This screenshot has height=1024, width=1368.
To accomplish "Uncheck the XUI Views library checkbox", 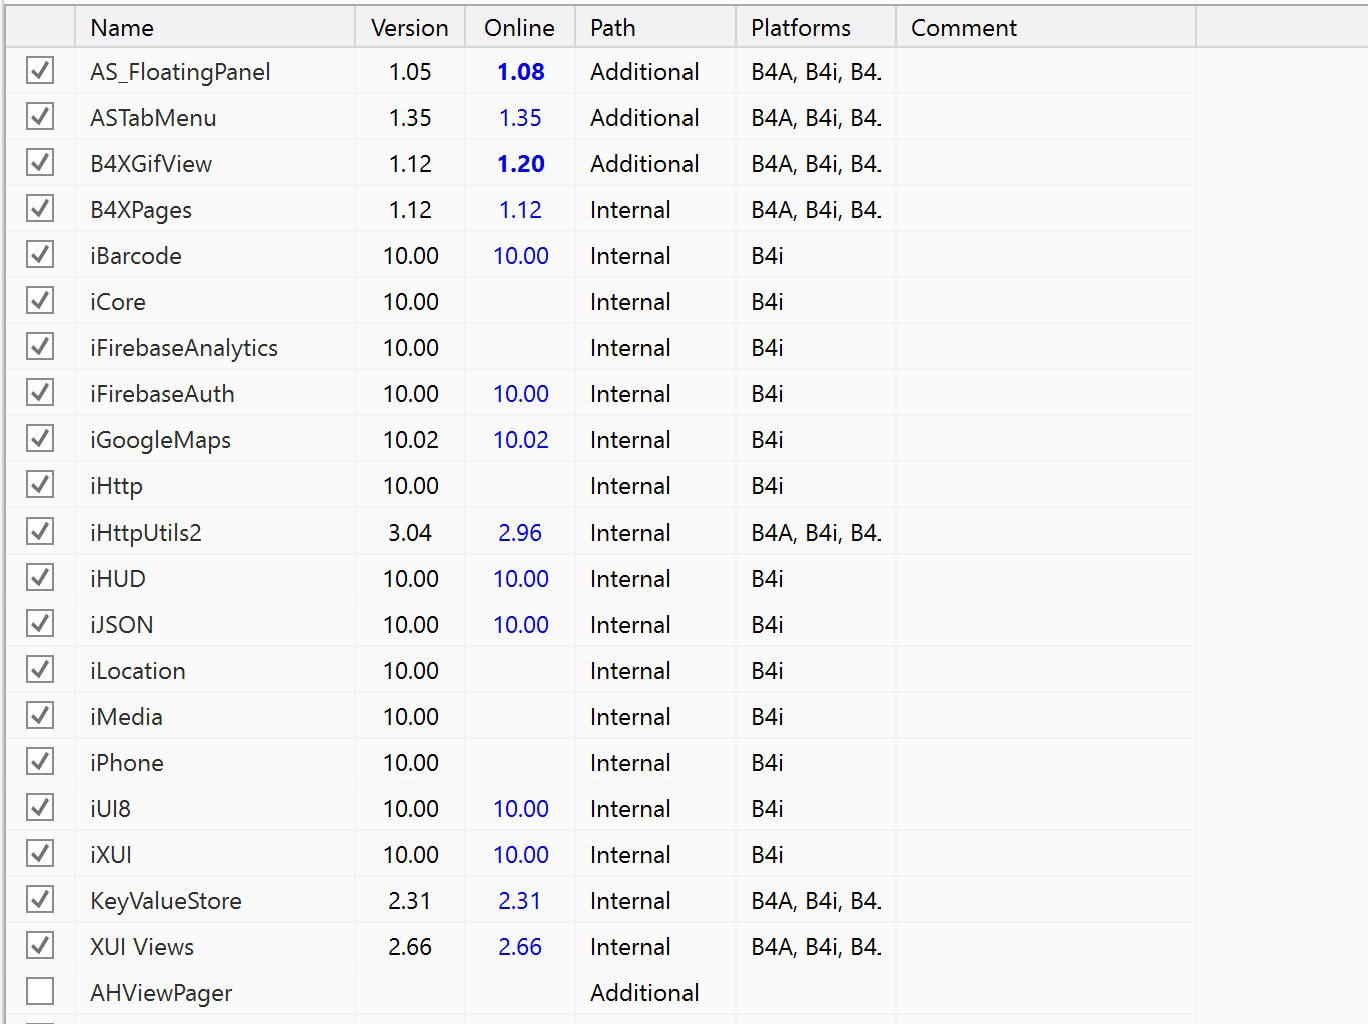I will (40, 946).
